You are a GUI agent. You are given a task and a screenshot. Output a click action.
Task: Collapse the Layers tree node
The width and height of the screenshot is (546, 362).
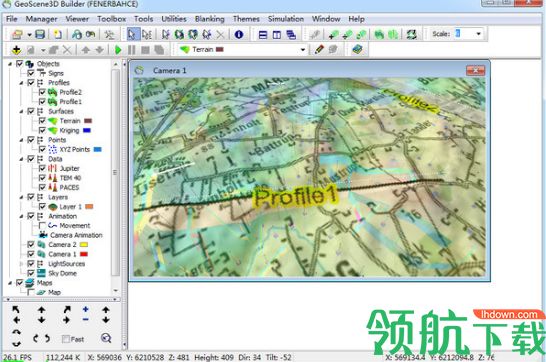pos(21,197)
